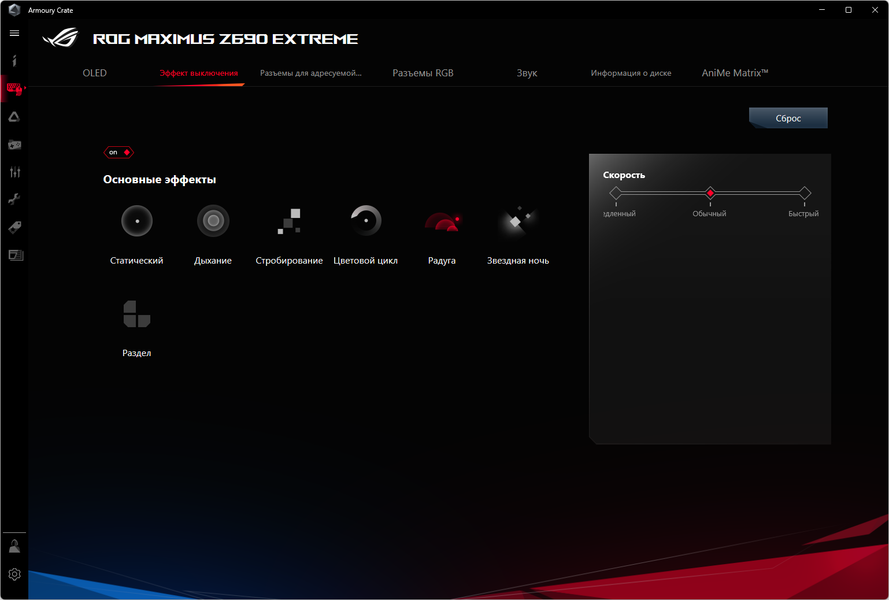Click the ROG logo in the header
The width and height of the screenshot is (889, 600).
point(60,39)
